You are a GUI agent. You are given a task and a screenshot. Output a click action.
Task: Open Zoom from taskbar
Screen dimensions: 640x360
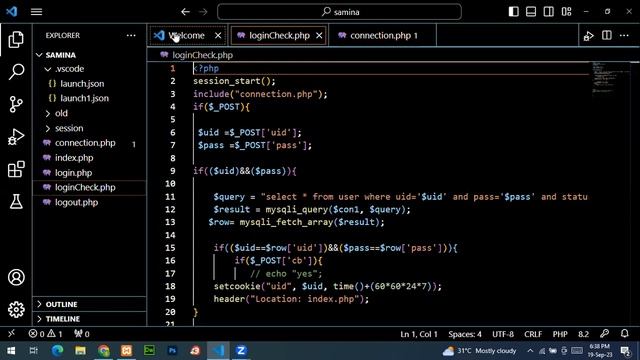pyautogui.click(x=241, y=351)
